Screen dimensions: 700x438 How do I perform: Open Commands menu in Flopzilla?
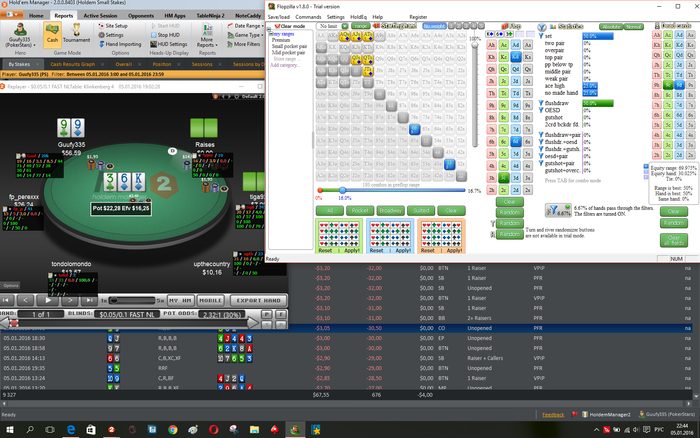308,17
